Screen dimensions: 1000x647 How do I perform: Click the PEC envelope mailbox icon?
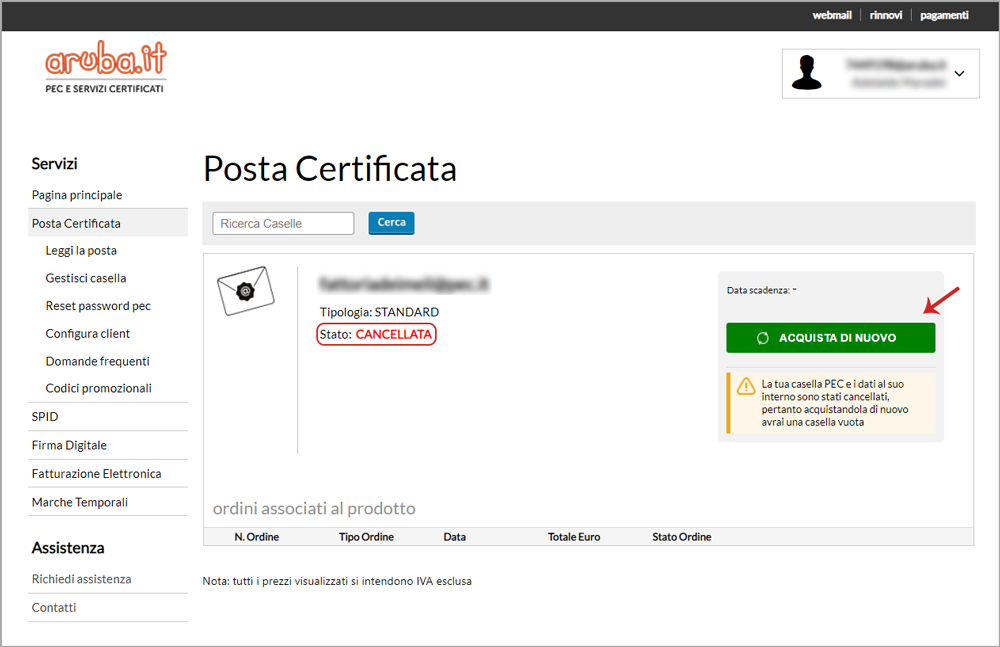246,291
